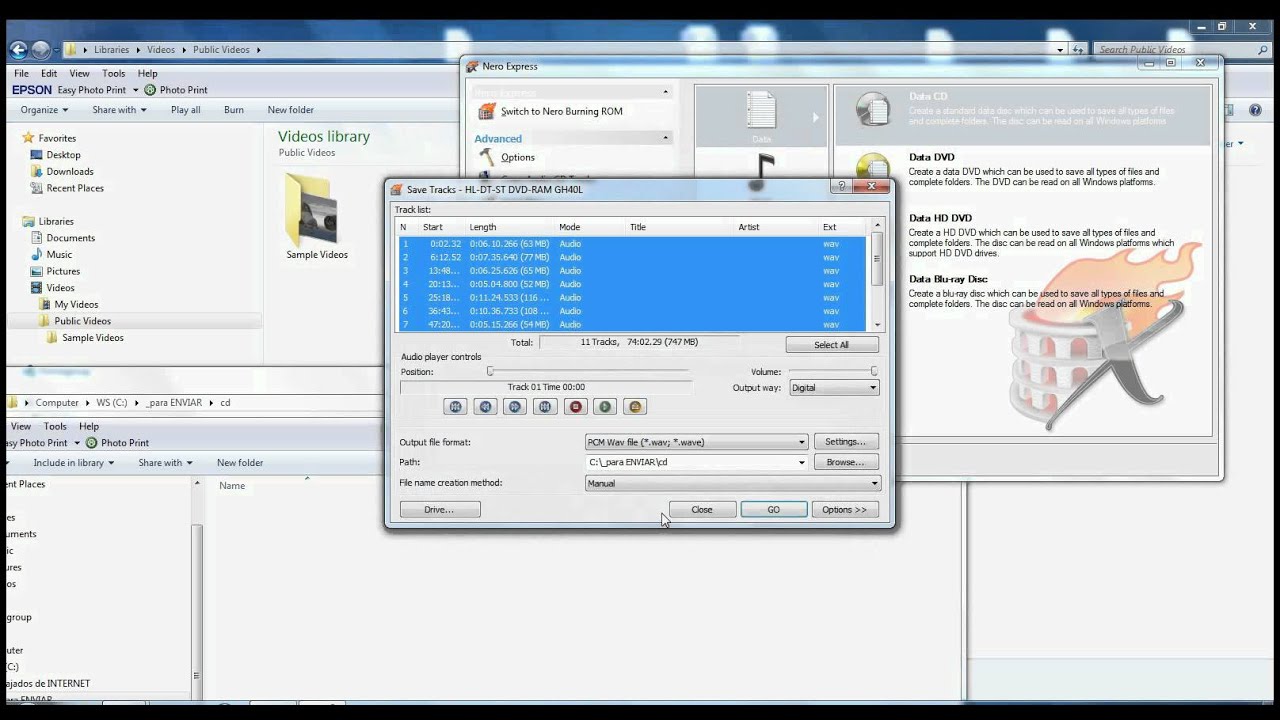This screenshot has height=720, width=1280.
Task: Click the Burn button in Explorer toolbar
Action: (234, 110)
